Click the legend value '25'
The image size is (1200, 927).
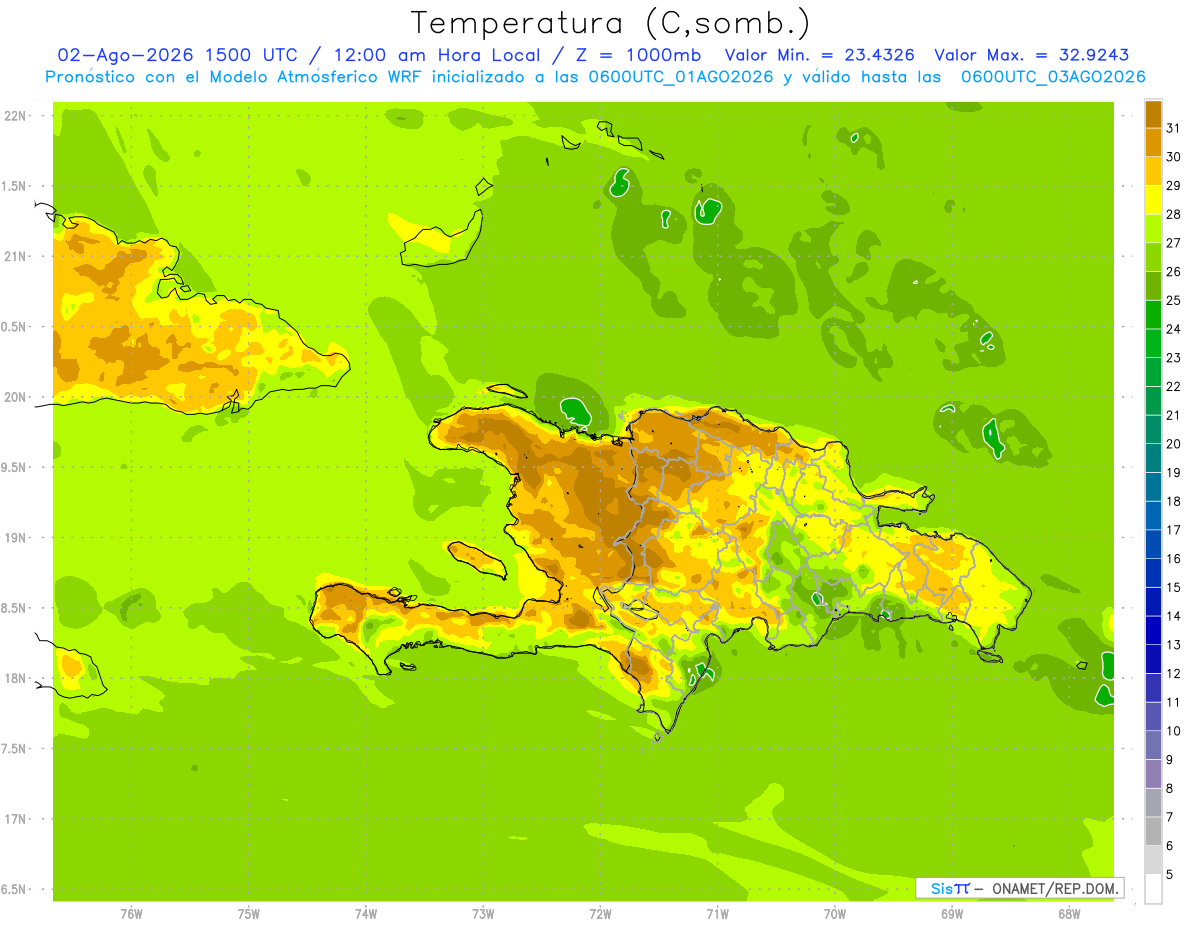pos(1173,300)
